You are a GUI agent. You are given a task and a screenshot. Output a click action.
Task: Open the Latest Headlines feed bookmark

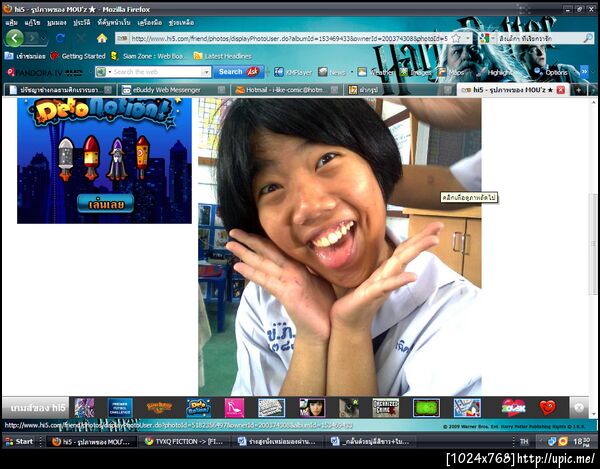click(x=223, y=56)
